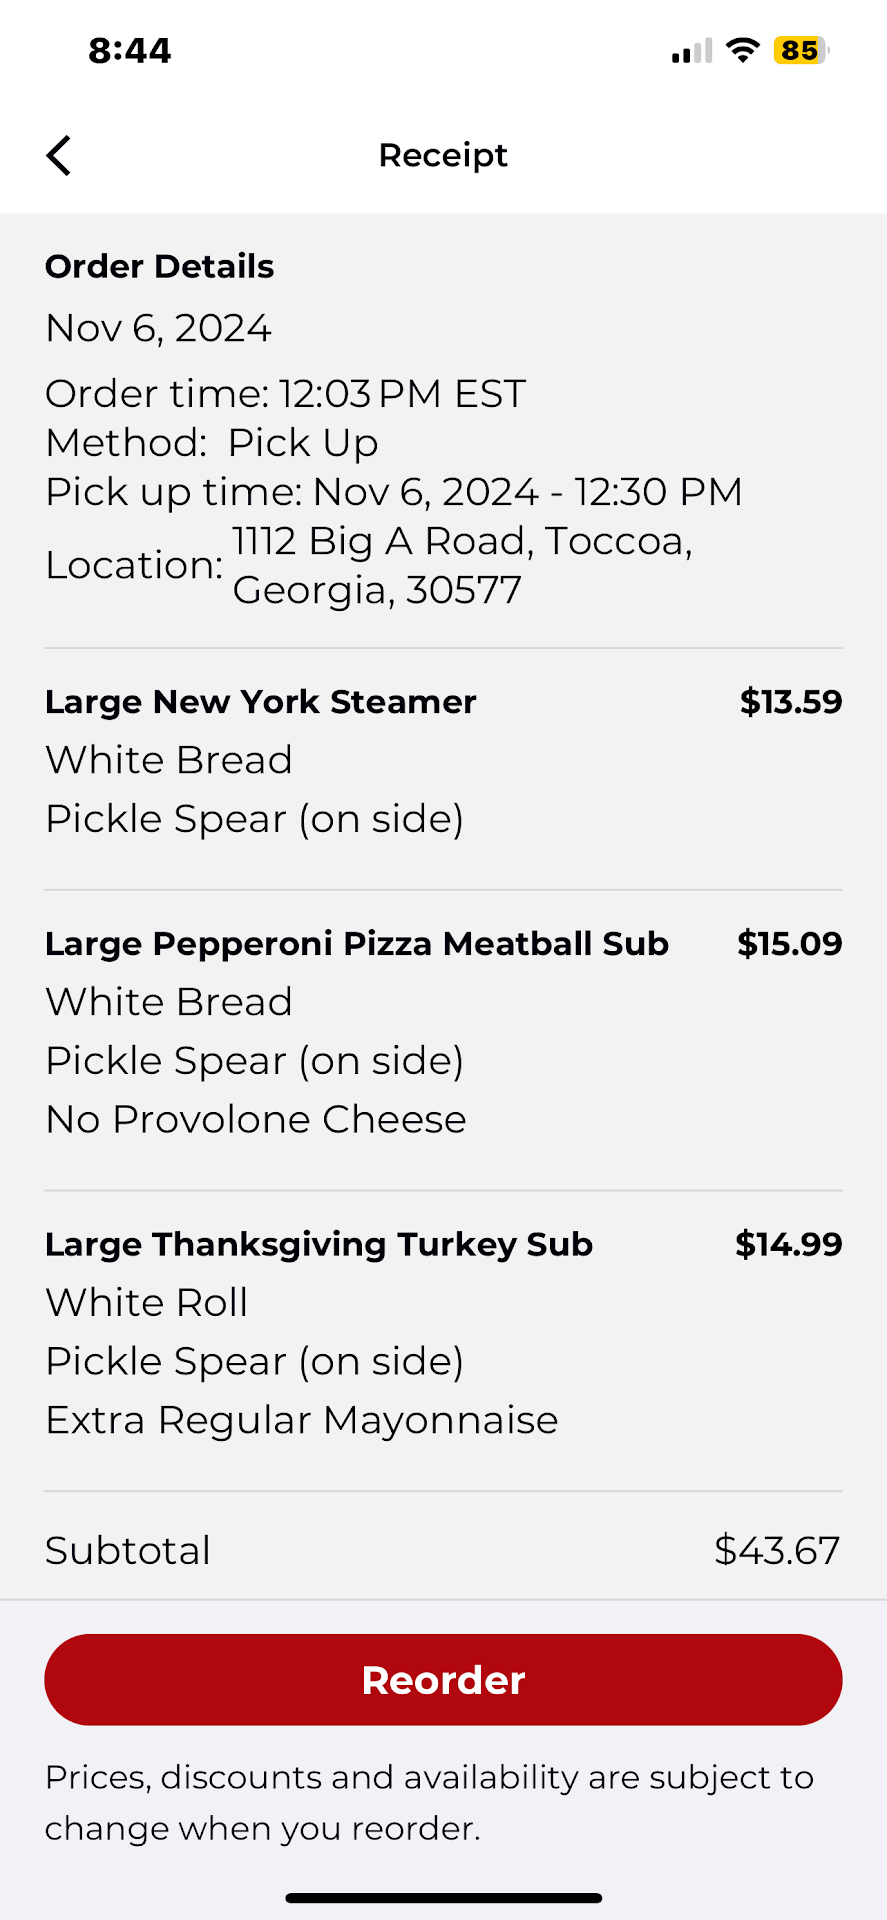
Task: Tap the Receipt page title
Action: pyautogui.click(x=443, y=156)
